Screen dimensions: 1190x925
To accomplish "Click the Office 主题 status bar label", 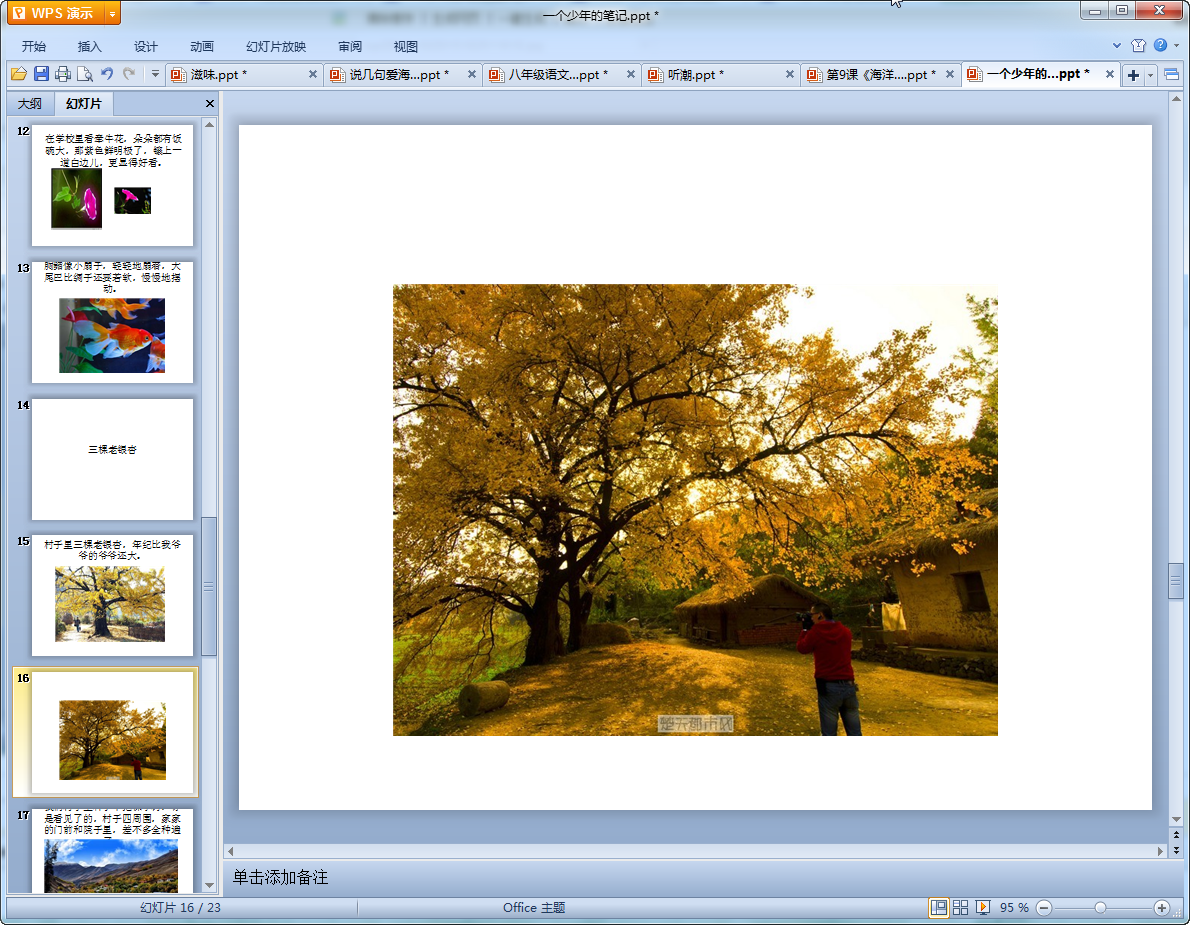I will [x=534, y=908].
